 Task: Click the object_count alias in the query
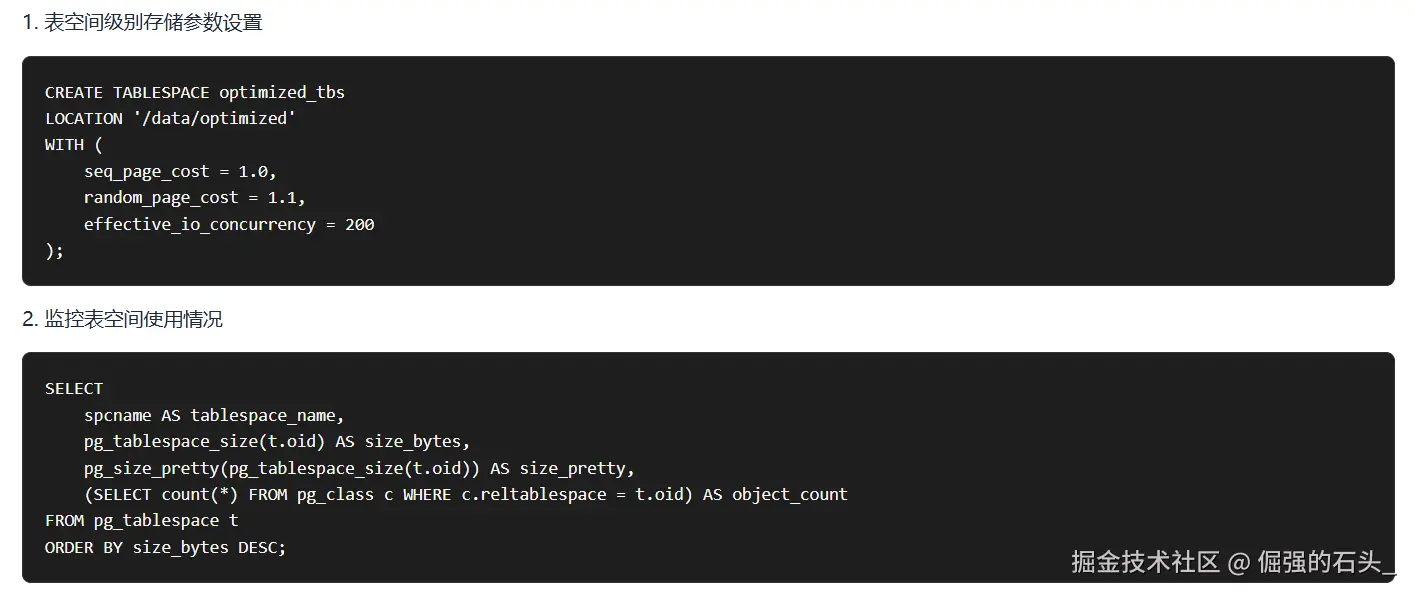[x=789, y=494]
